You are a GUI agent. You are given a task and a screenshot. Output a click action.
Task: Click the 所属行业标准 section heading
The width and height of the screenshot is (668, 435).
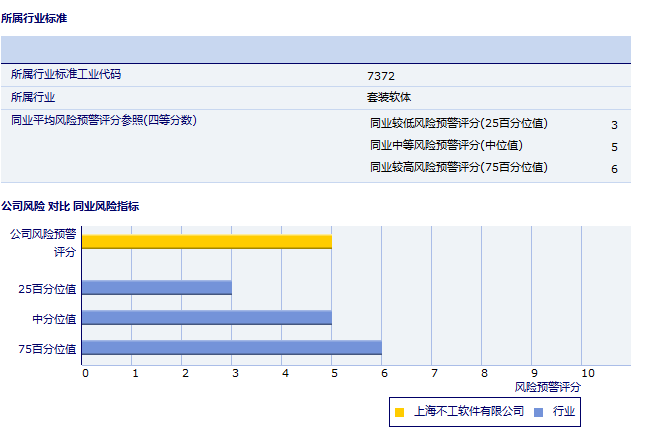pyautogui.click(x=35, y=18)
